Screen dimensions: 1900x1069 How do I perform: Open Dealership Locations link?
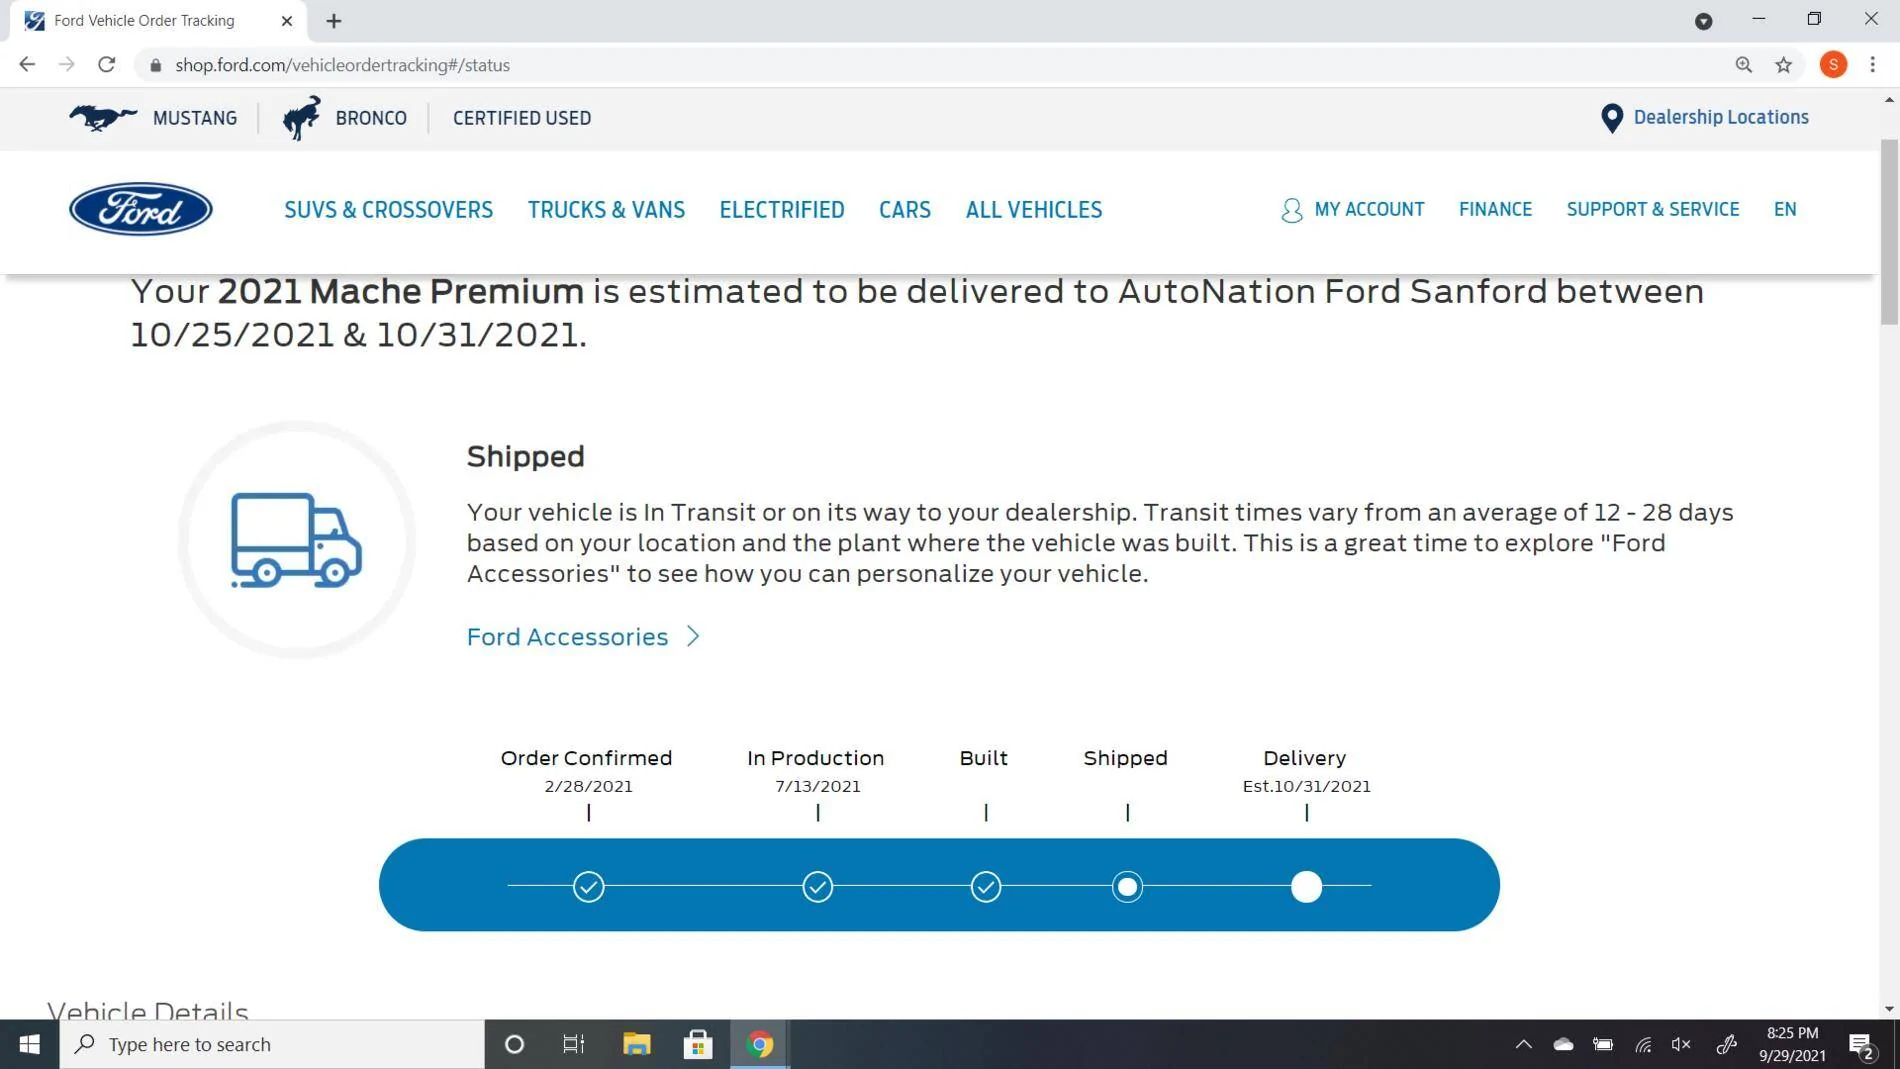coord(1721,117)
